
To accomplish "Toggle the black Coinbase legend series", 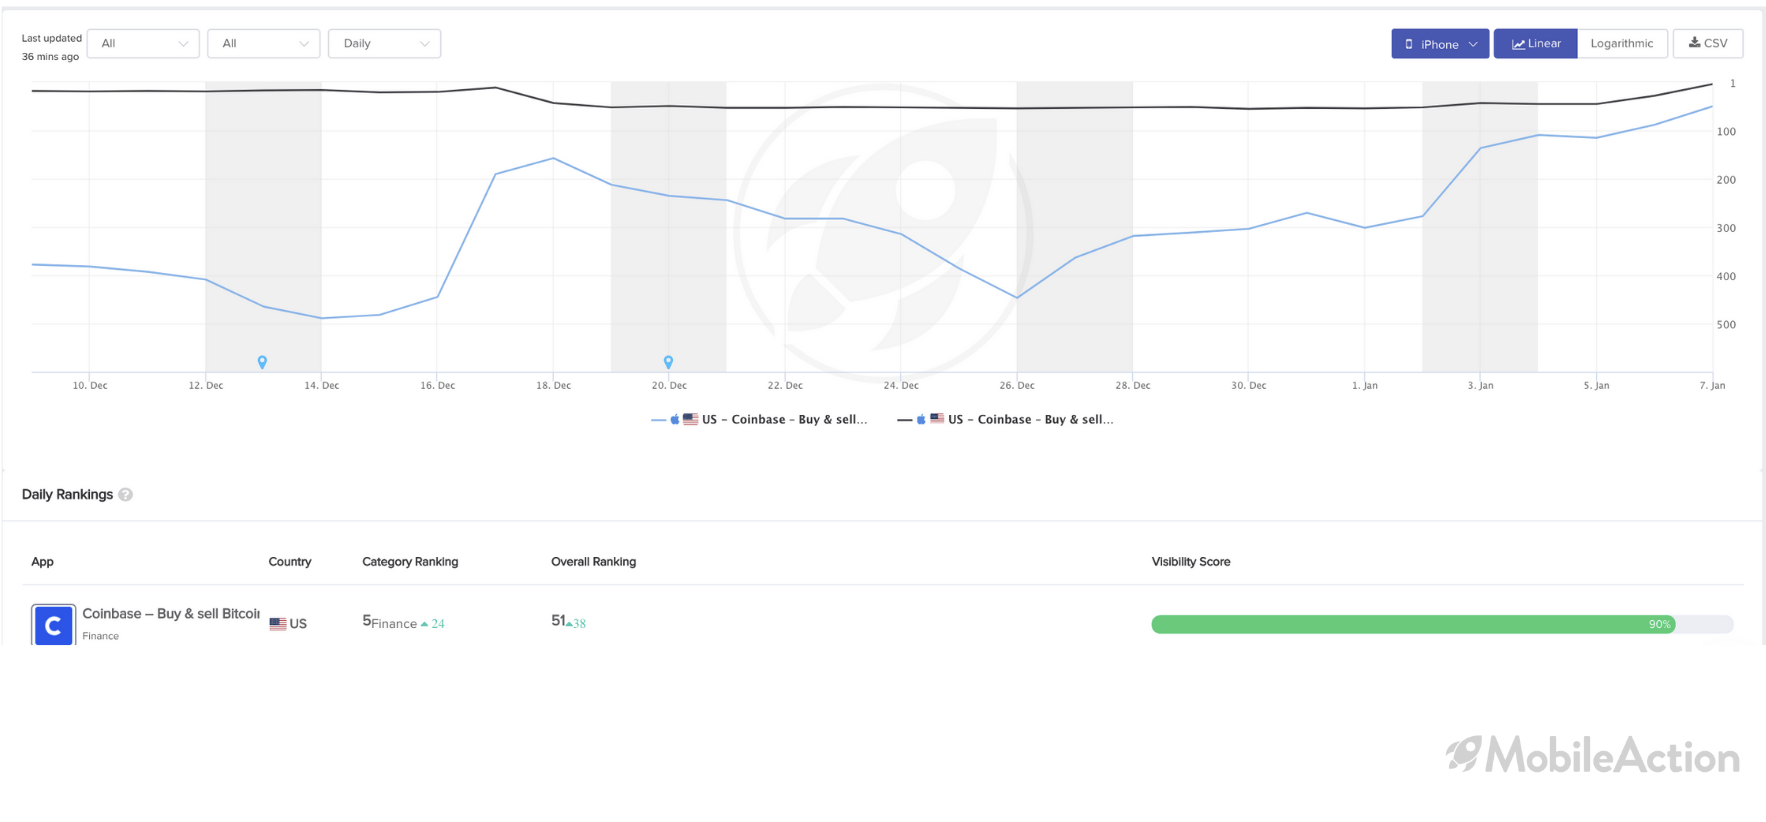I will (x=1005, y=419).
